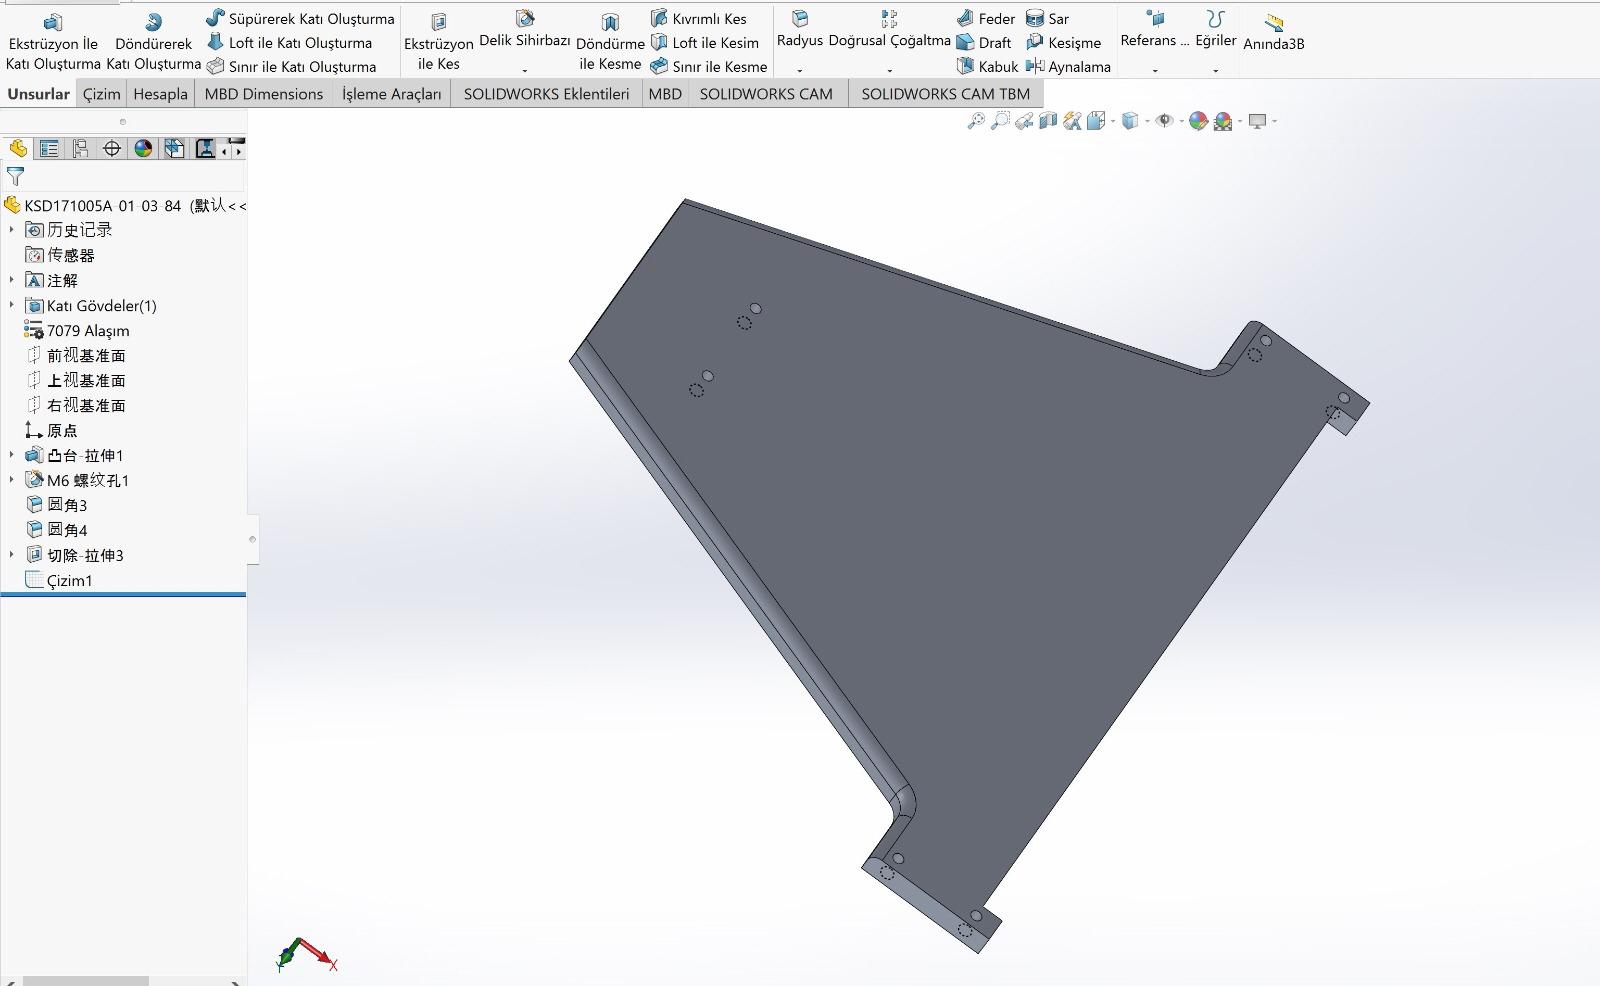
Task: Select 圆角3 fillet feature
Action: click(56, 505)
